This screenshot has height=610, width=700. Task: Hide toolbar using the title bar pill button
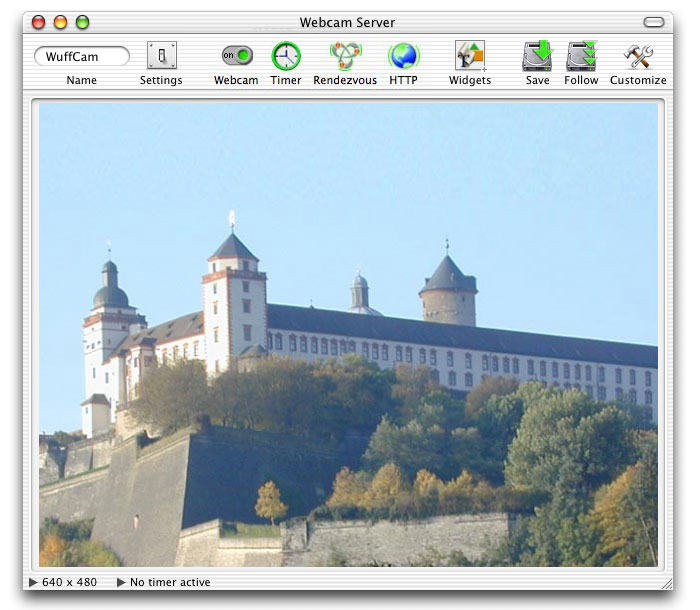pos(654,22)
